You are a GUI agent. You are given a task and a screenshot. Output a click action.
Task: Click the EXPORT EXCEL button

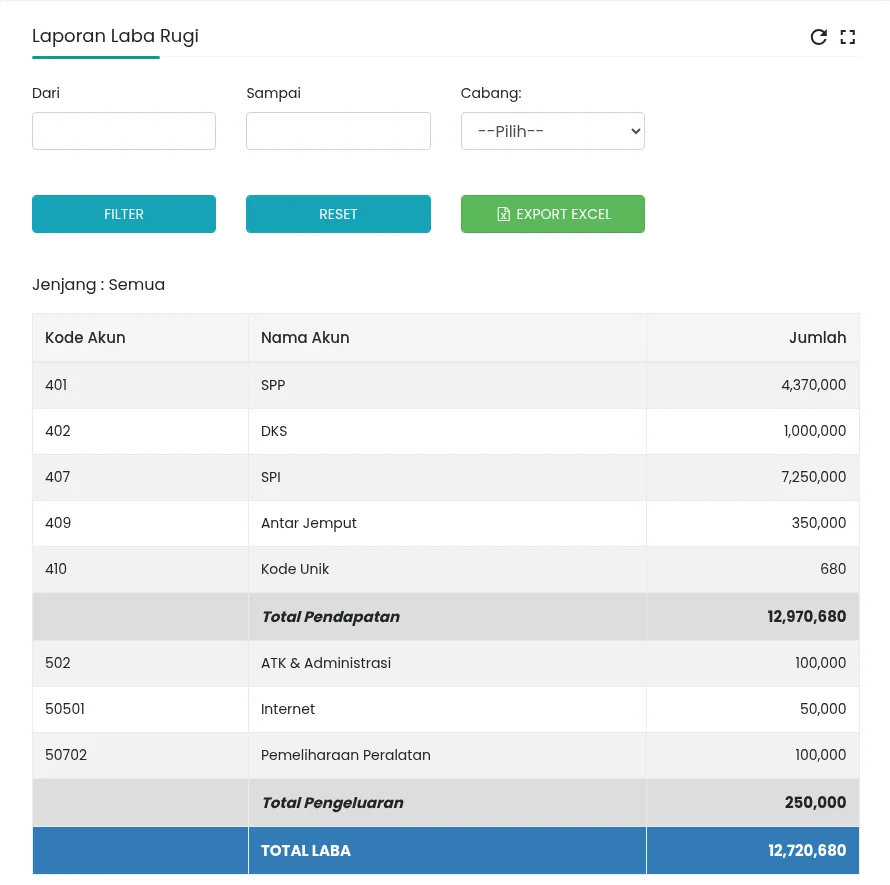point(553,214)
